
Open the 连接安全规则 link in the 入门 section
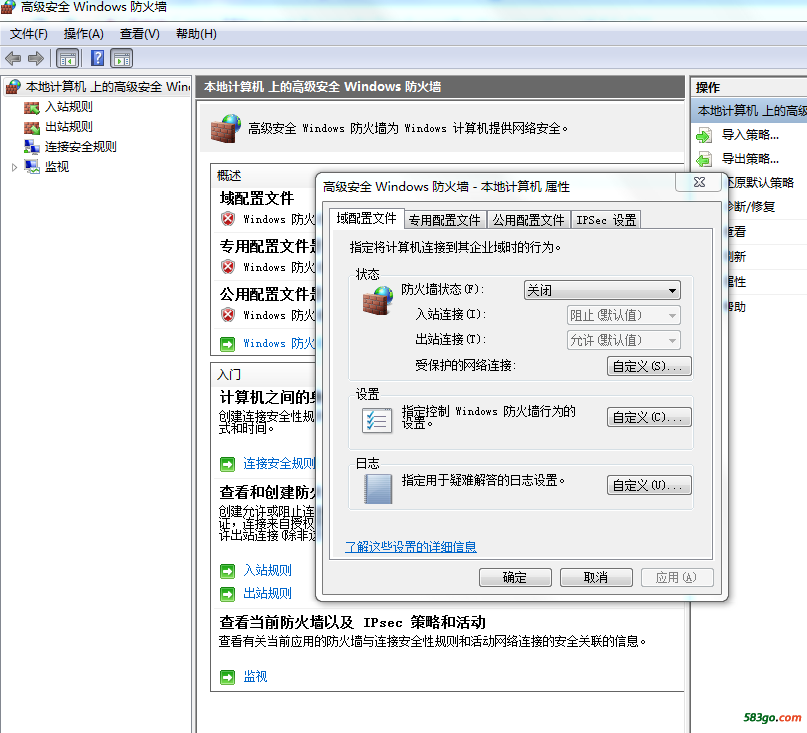coord(279,464)
